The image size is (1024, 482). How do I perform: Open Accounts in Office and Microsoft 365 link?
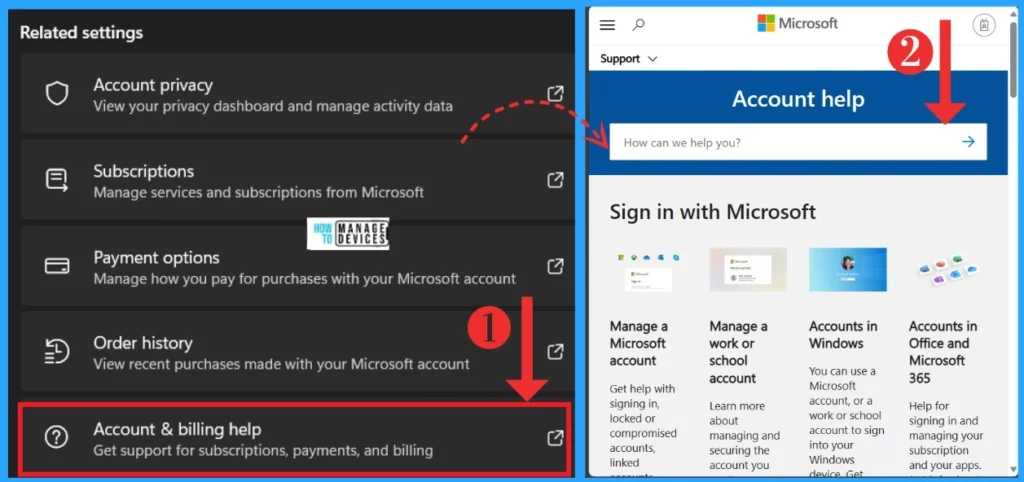[x=943, y=352]
